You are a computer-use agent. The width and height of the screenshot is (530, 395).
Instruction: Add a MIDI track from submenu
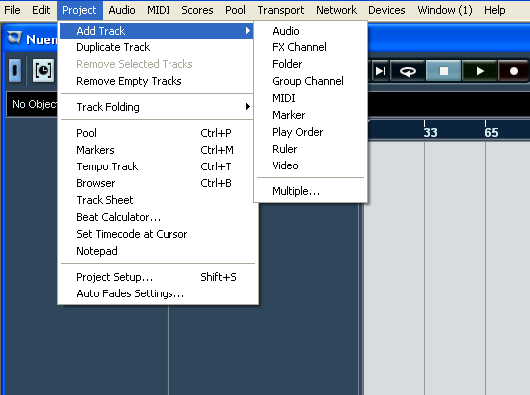(x=284, y=98)
